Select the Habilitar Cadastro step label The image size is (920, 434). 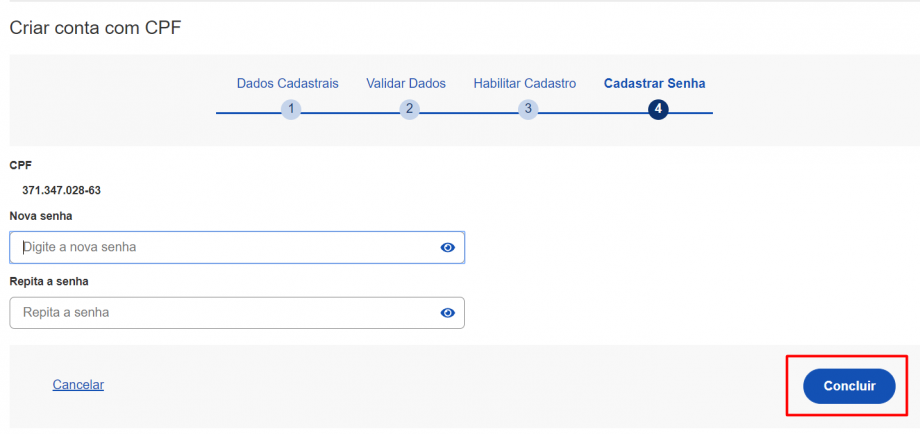click(x=524, y=83)
